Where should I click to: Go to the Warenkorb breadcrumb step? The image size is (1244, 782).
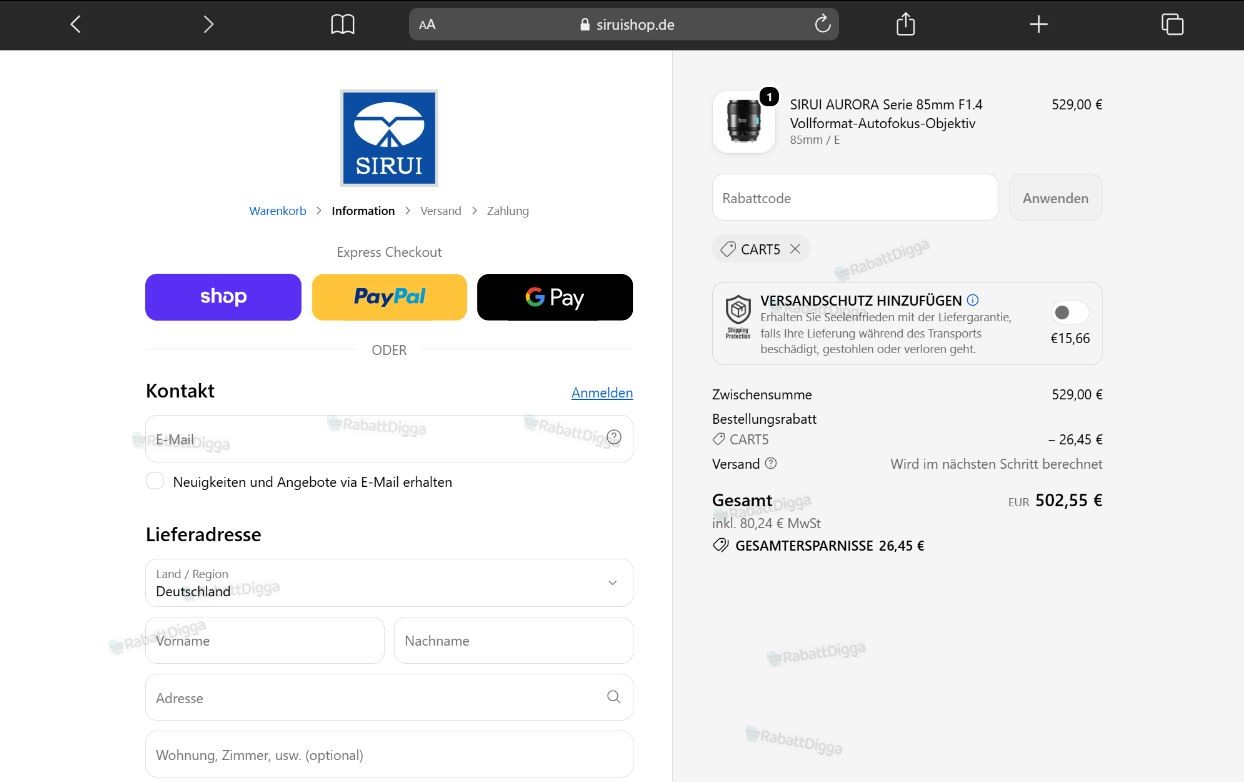278,211
